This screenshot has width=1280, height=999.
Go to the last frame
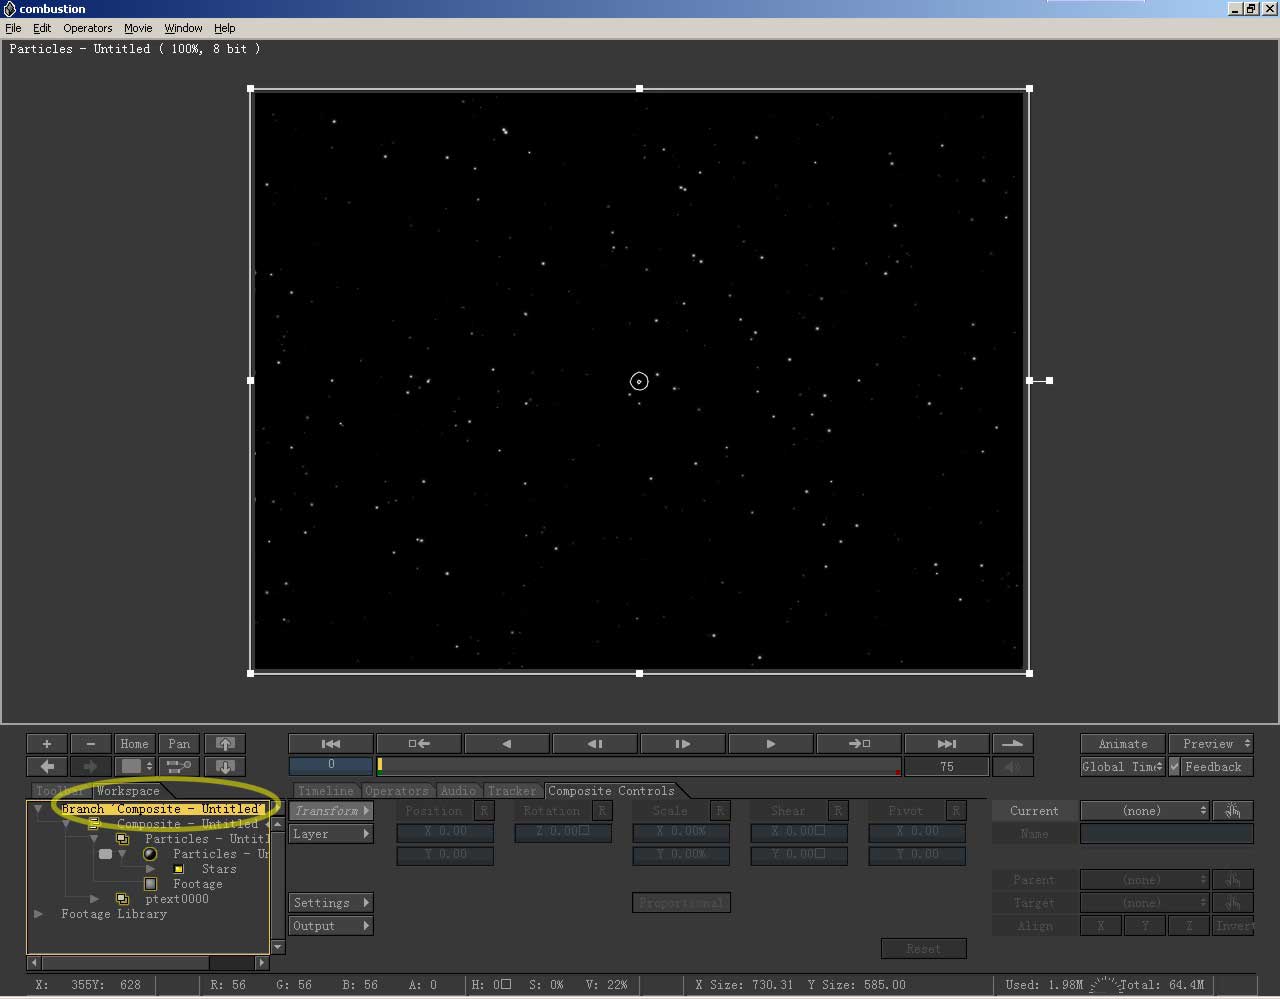pos(946,744)
